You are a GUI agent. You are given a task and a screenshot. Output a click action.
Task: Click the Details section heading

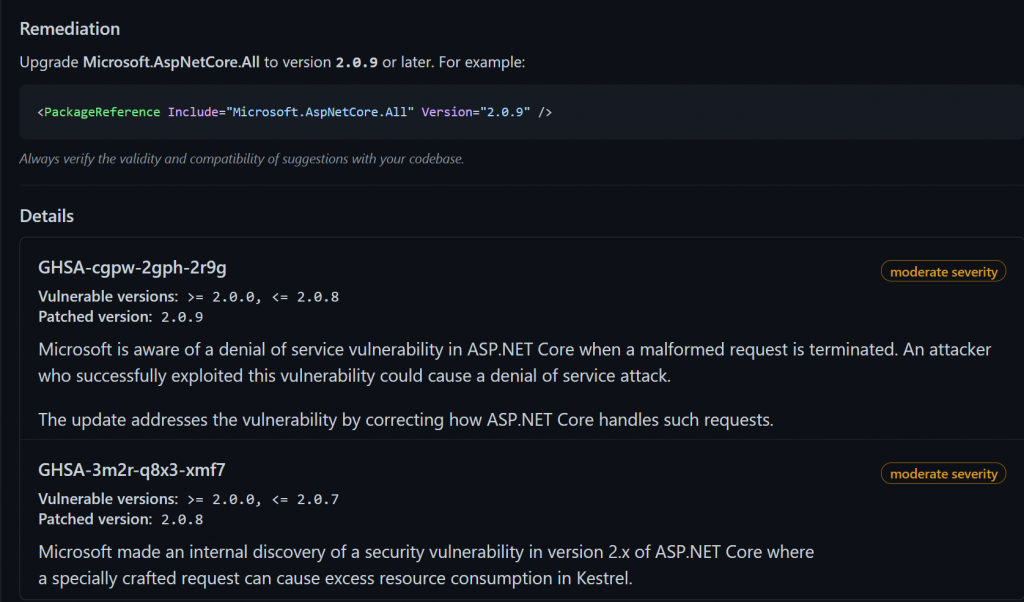[47, 216]
